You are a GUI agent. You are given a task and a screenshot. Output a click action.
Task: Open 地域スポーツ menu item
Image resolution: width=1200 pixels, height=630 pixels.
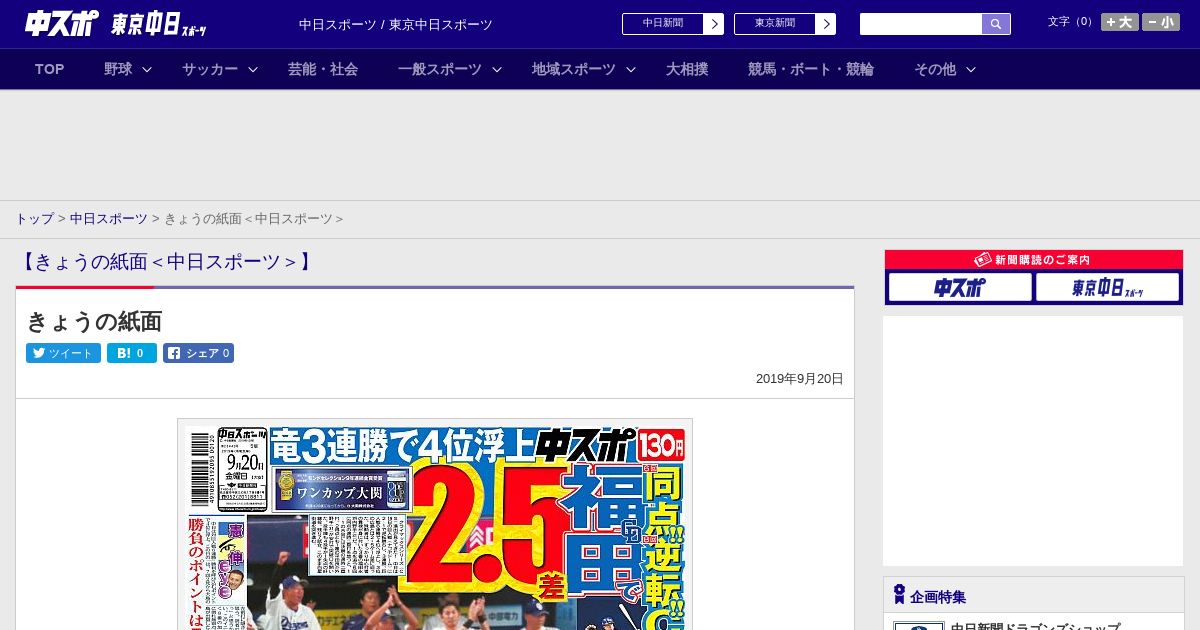[574, 69]
